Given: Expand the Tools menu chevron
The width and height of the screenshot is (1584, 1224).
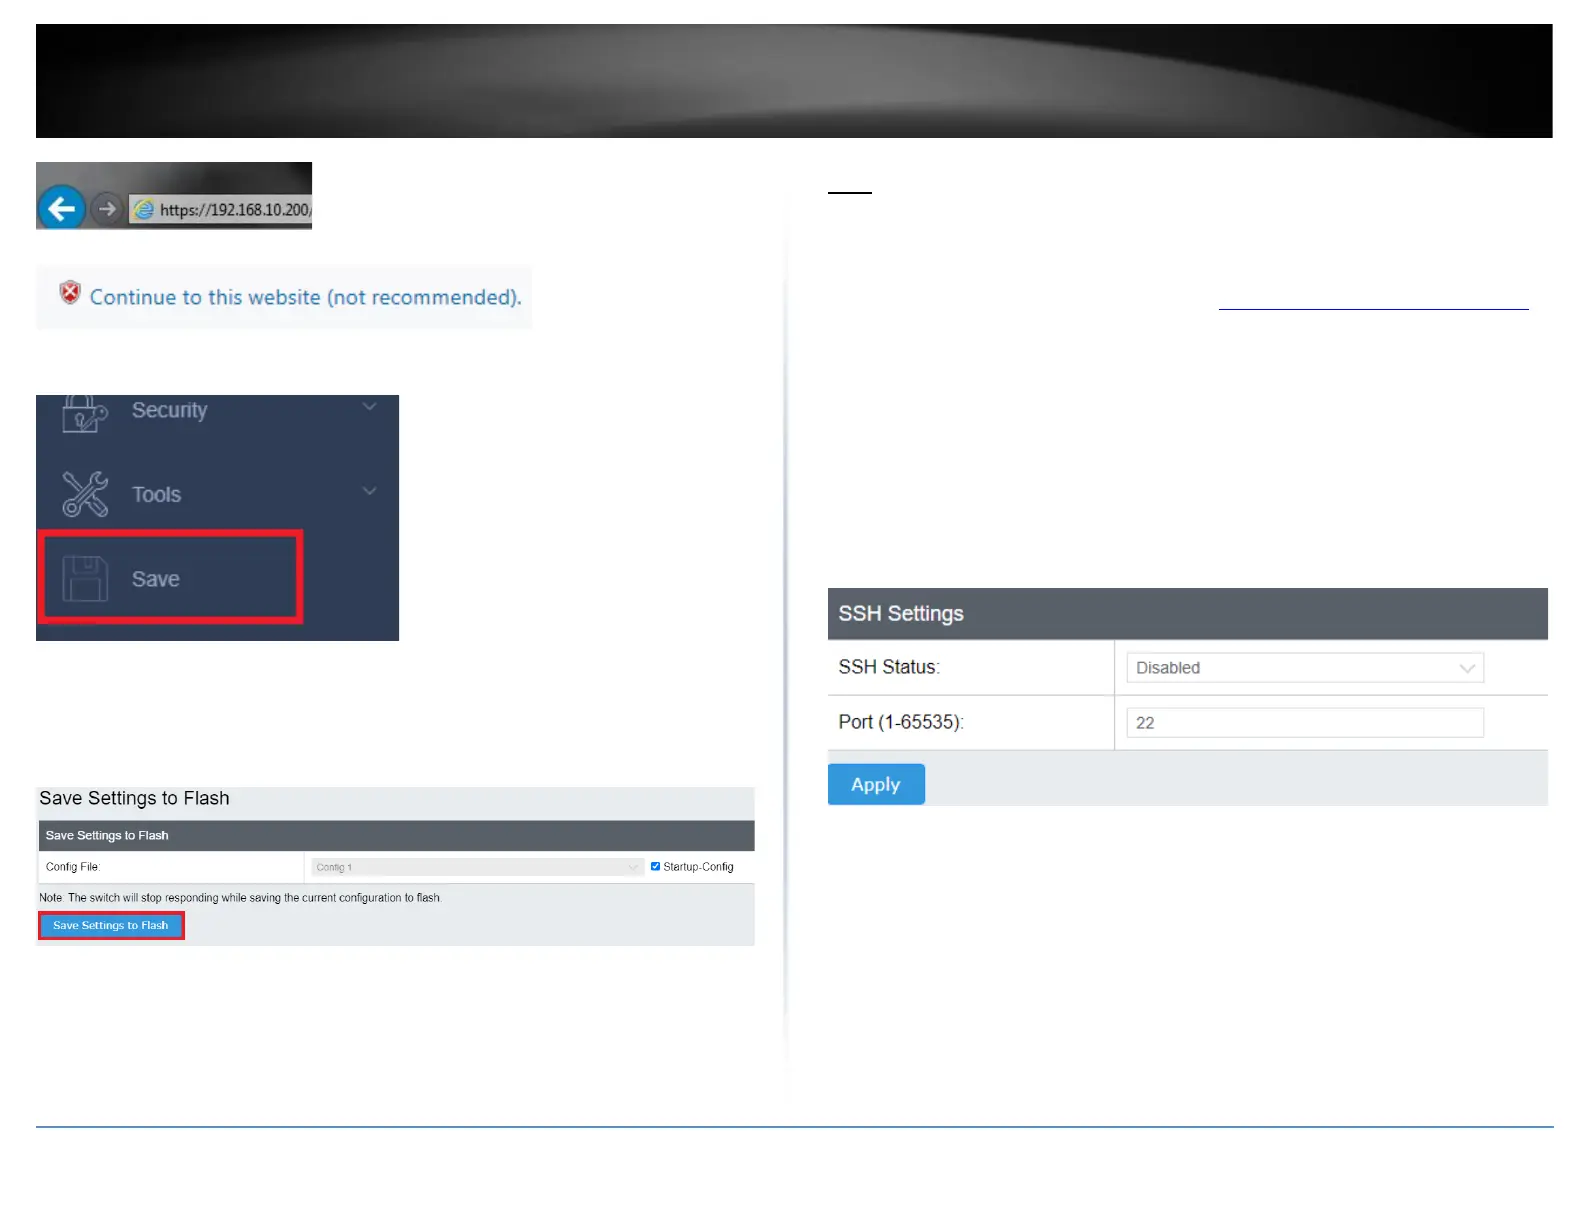Looking at the screenshot, I should pos(369,491).
